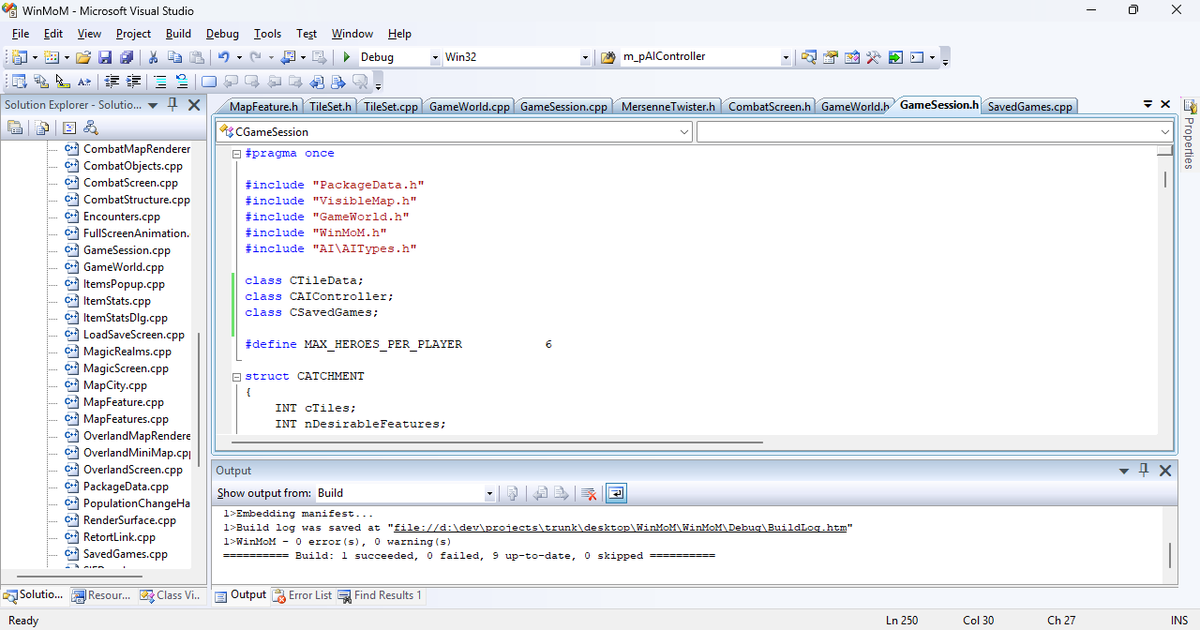
Task: Click Solution Explorer's Properties icon
Action: 16,127
